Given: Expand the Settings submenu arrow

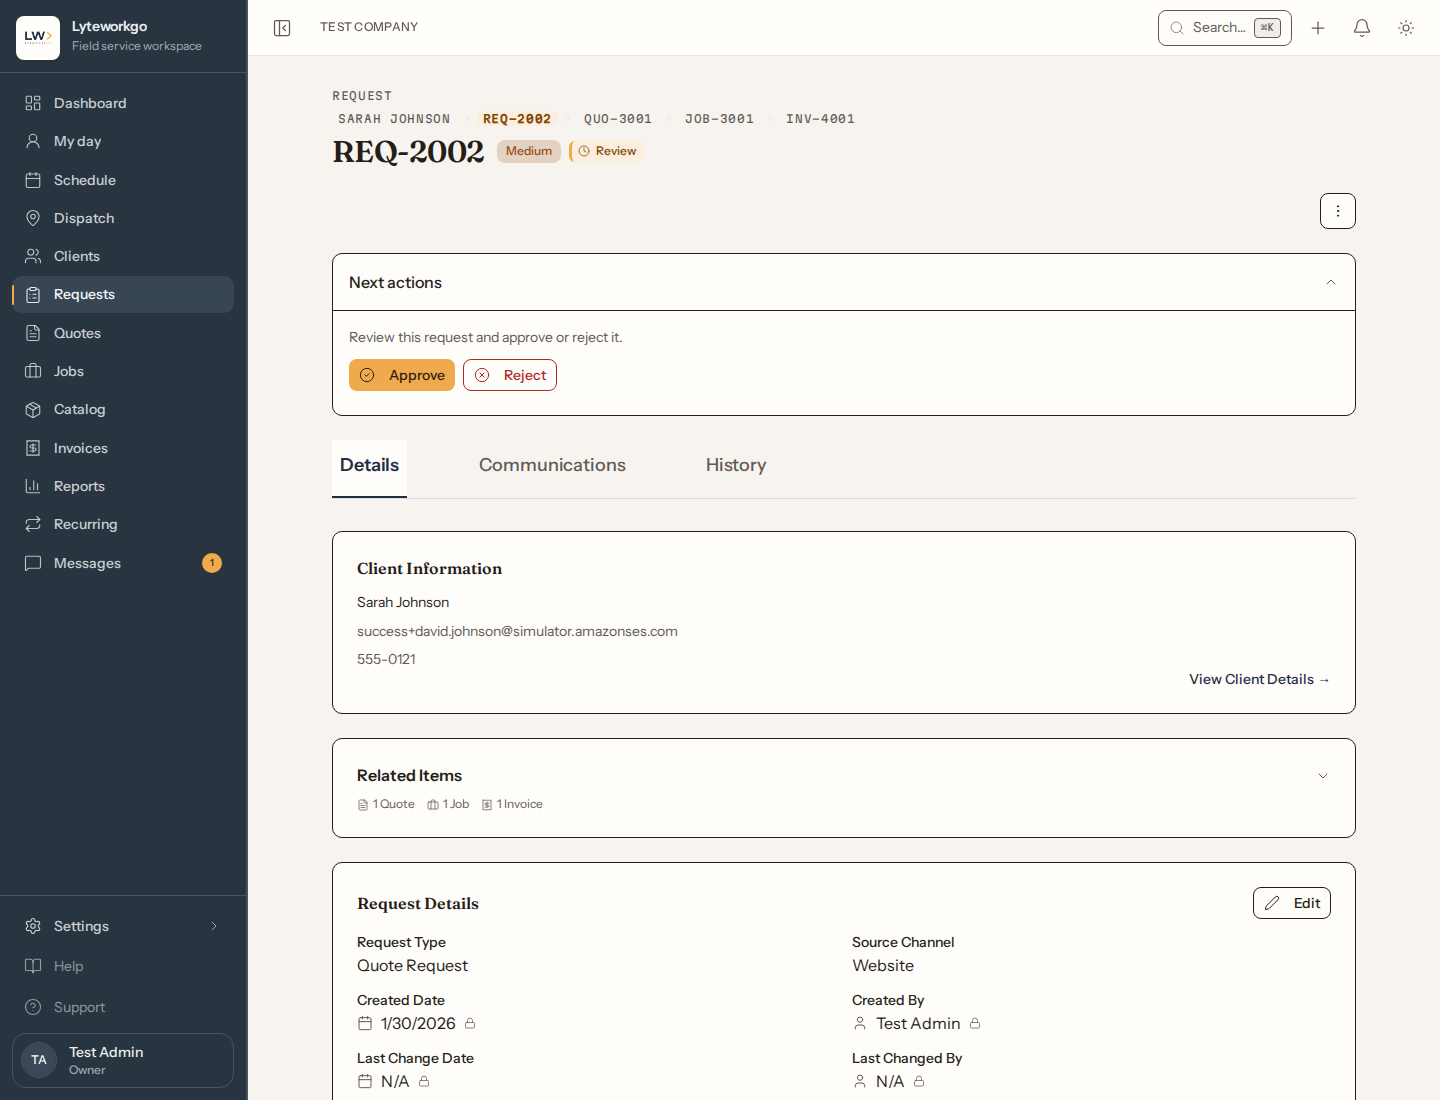Looking at the screenshot, I should point(214,926).
